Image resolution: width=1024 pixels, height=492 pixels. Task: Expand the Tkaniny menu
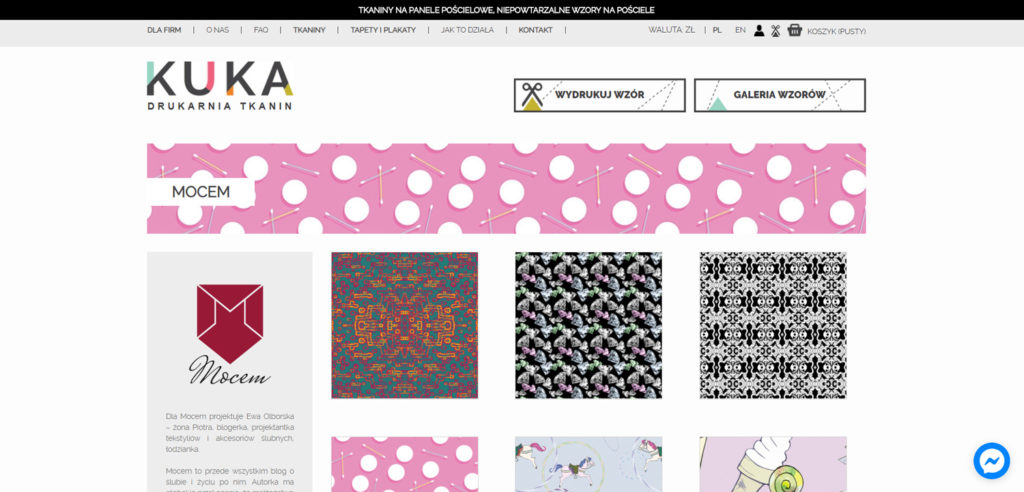[x=309, y=30]
